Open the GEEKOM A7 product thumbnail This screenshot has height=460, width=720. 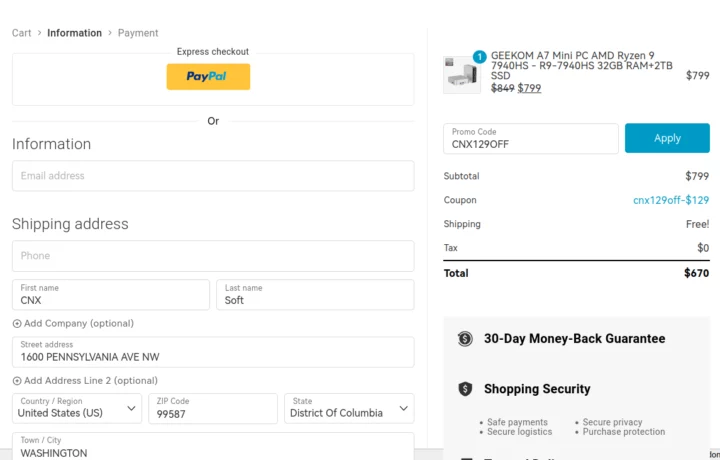tap(461, 75)
